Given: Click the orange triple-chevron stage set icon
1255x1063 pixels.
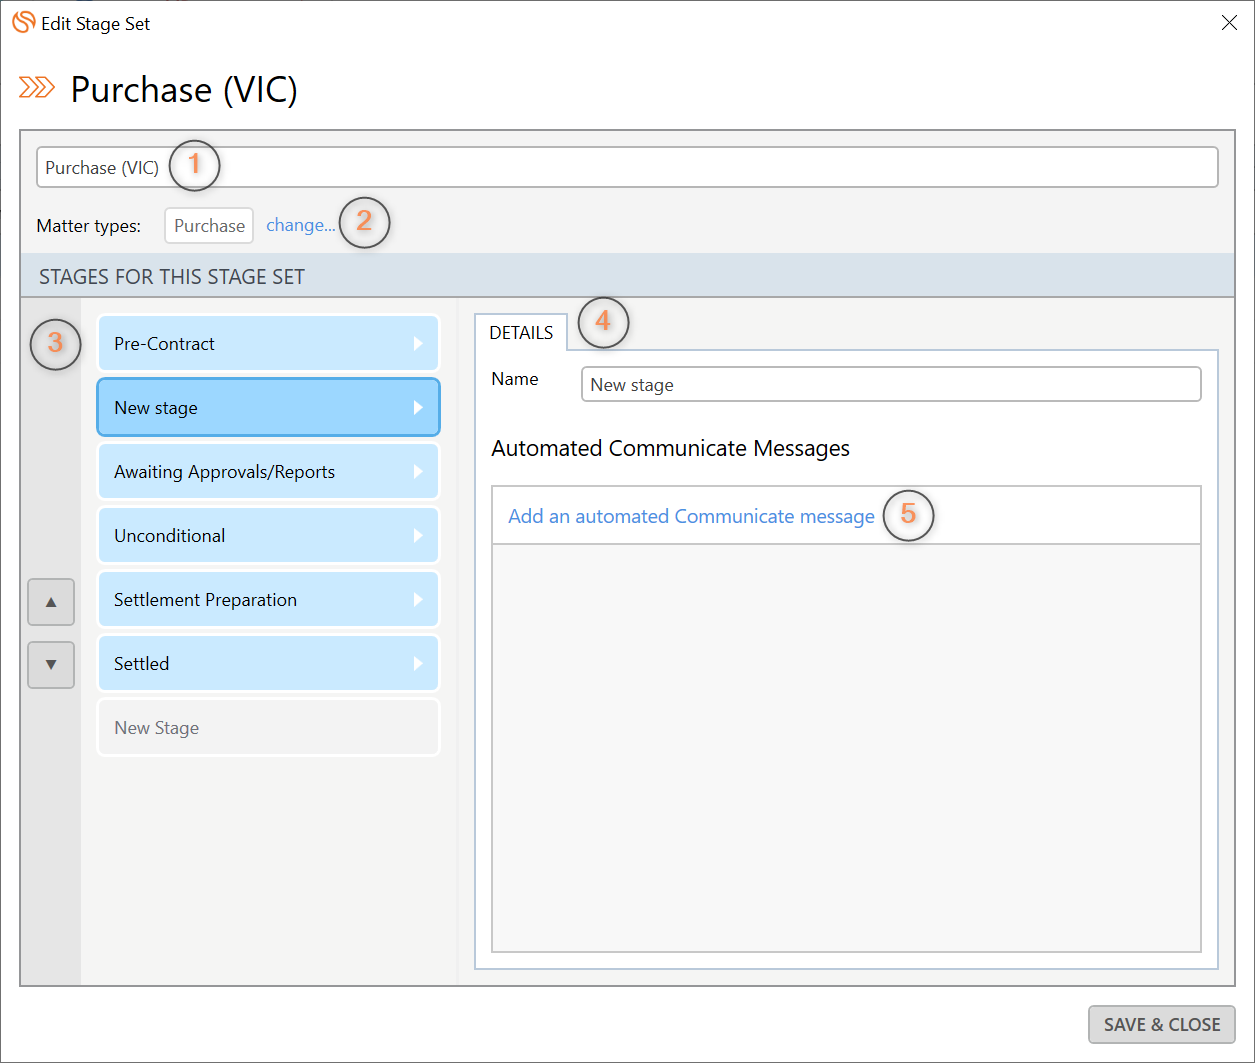Looking at the screenshot, I should coord(37,88).
